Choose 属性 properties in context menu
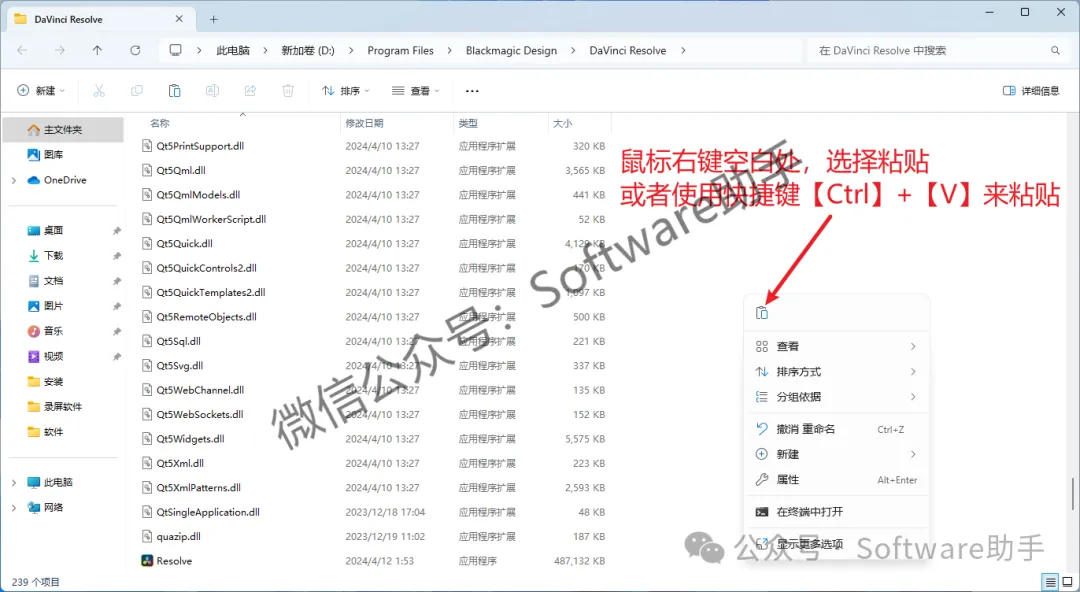 837,480
